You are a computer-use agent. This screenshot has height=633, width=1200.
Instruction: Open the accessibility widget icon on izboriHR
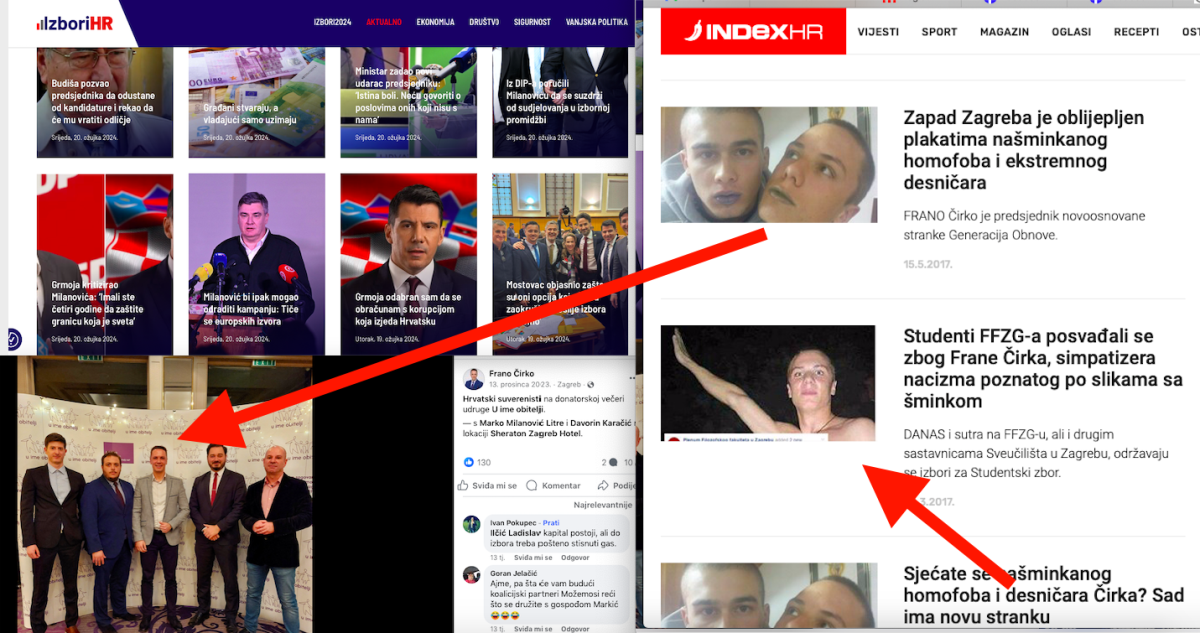(x=13, y=339)
